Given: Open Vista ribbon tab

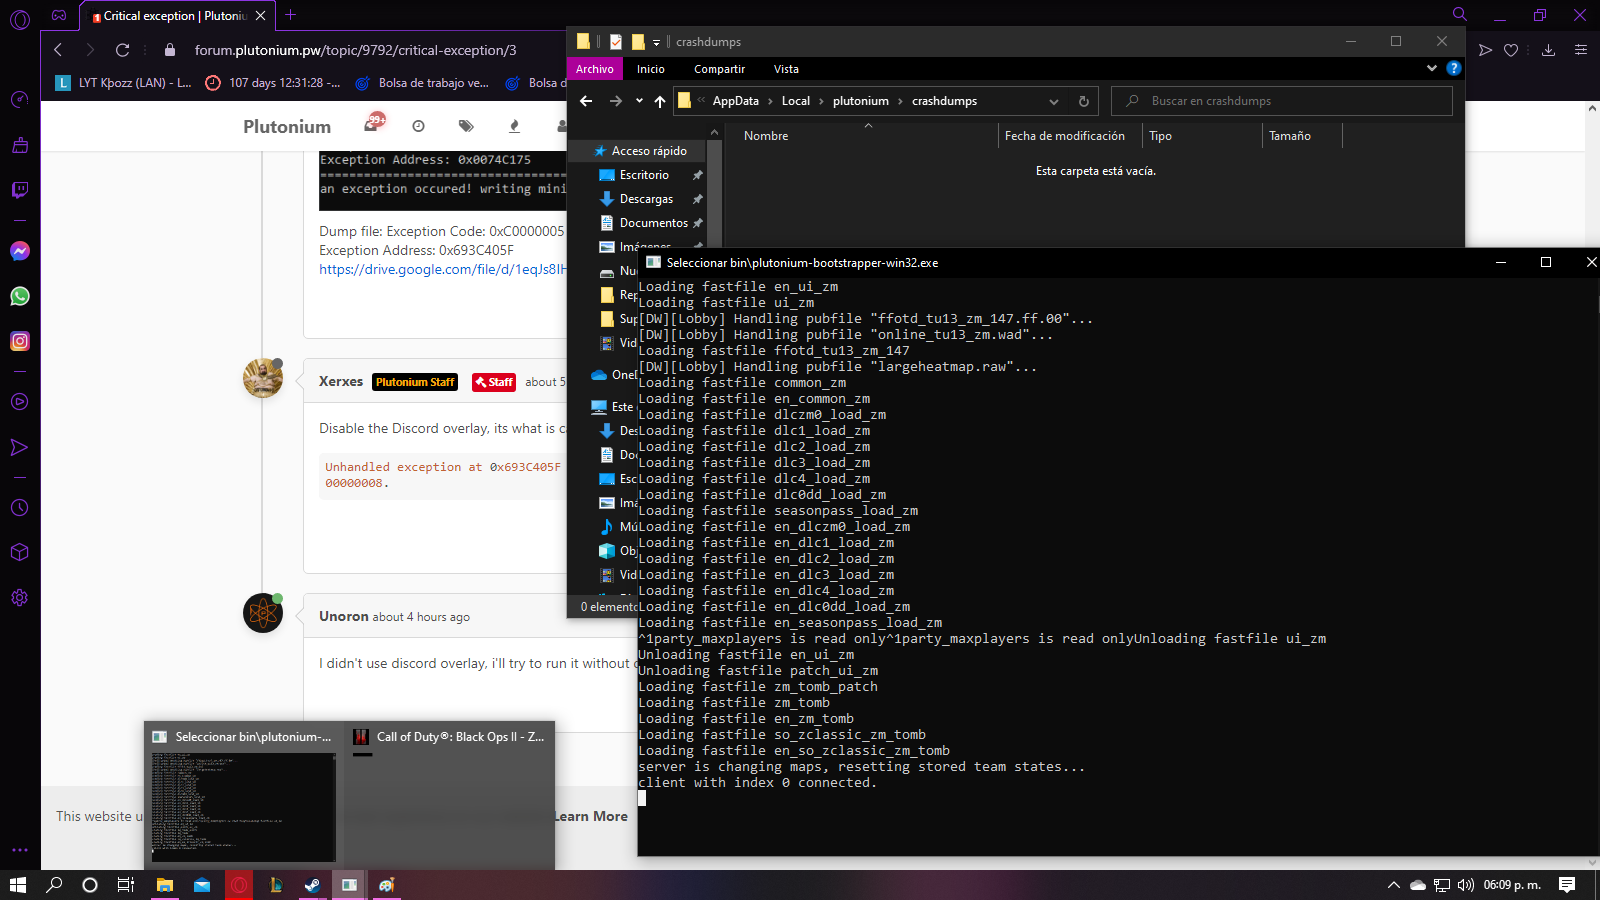Looking at the screenshot, I should click(786, 69).
